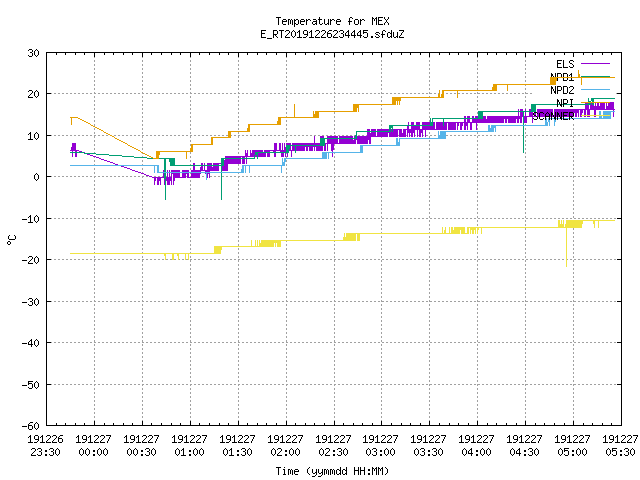Click the y-axis tick label -50
The image size is (640, 480).
point(31,385)
